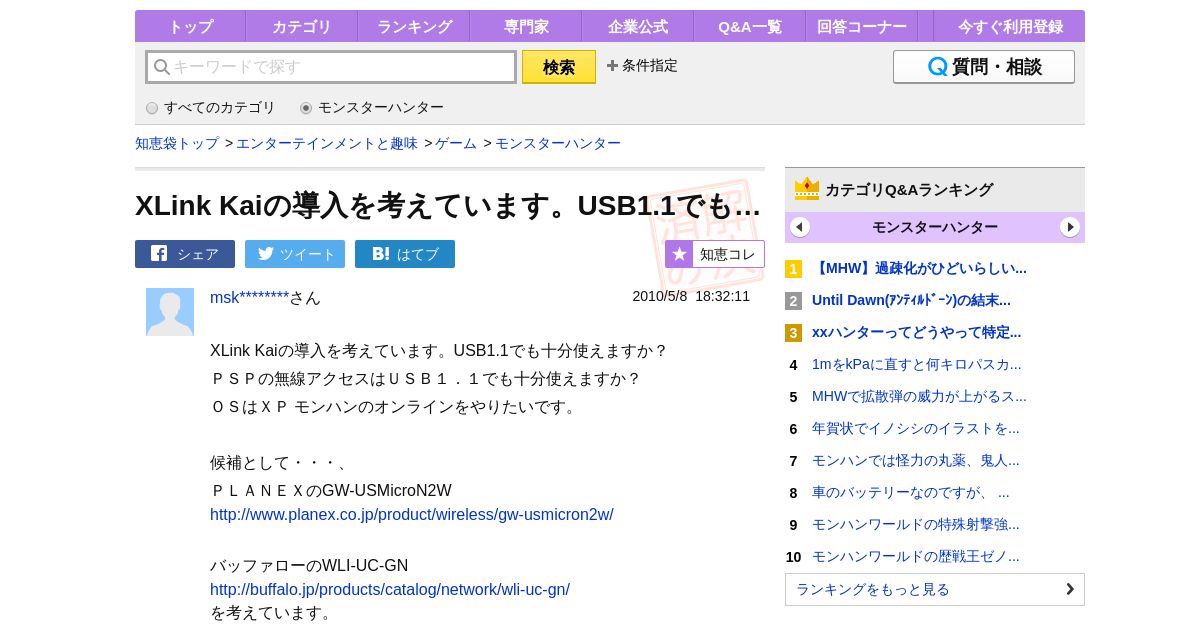Open the ゲーム breadcrumb link
The image size is (1200, 630).
[x=456, y=143]
